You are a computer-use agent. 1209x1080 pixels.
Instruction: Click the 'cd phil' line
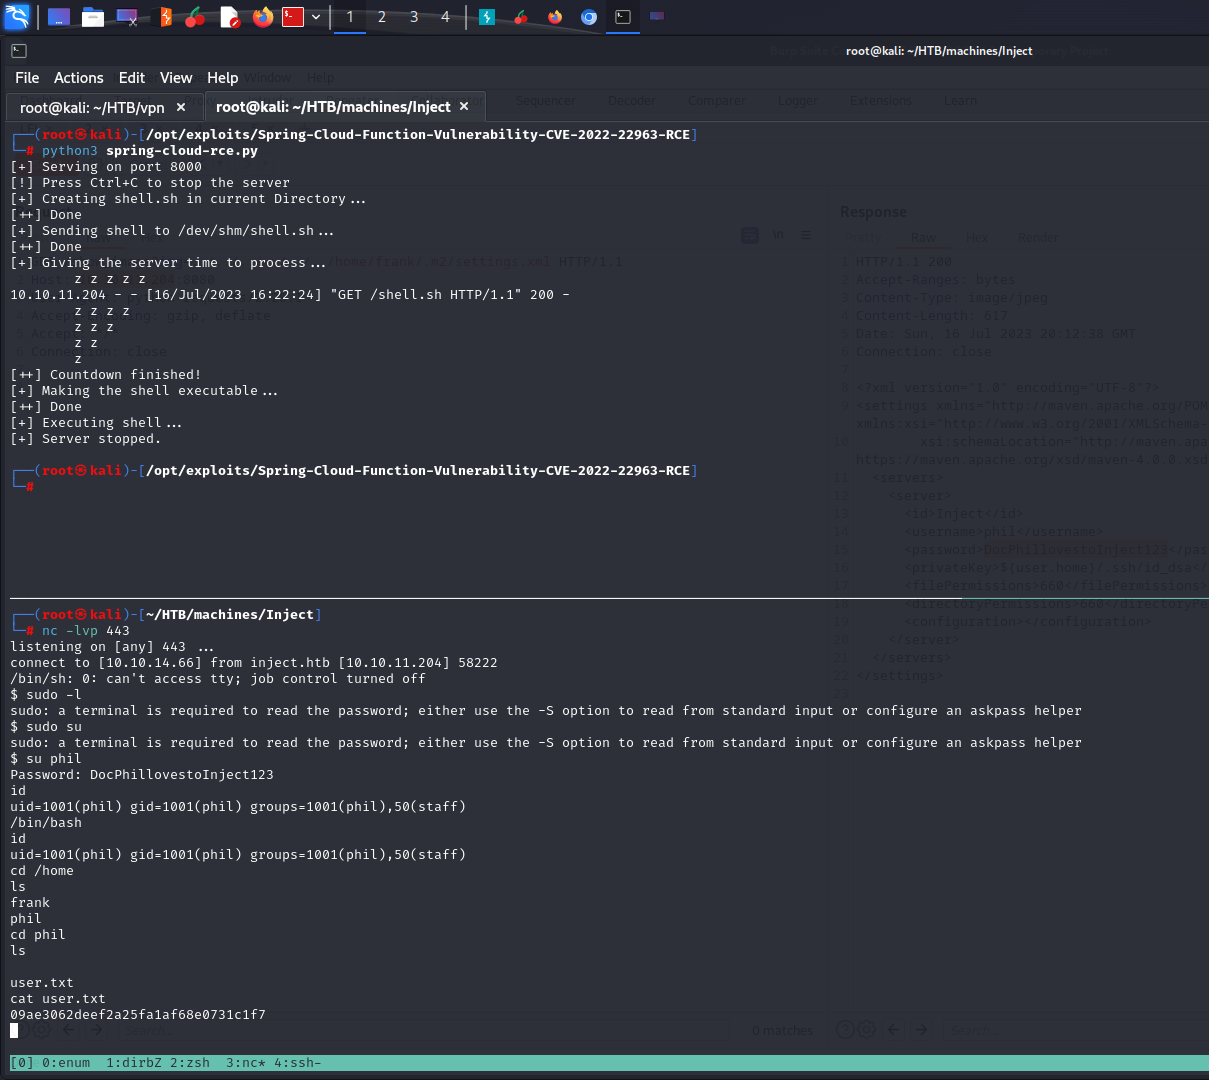point(38,935)
